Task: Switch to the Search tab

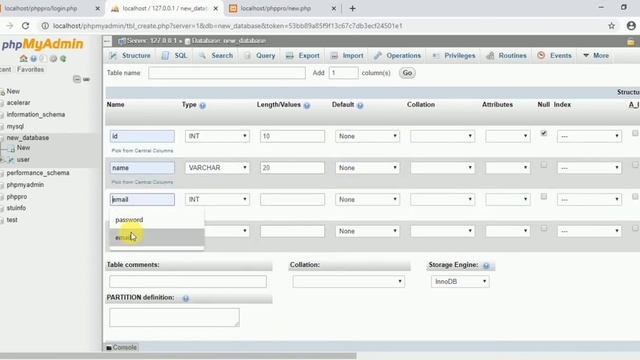Action: [x=216, y=56]
